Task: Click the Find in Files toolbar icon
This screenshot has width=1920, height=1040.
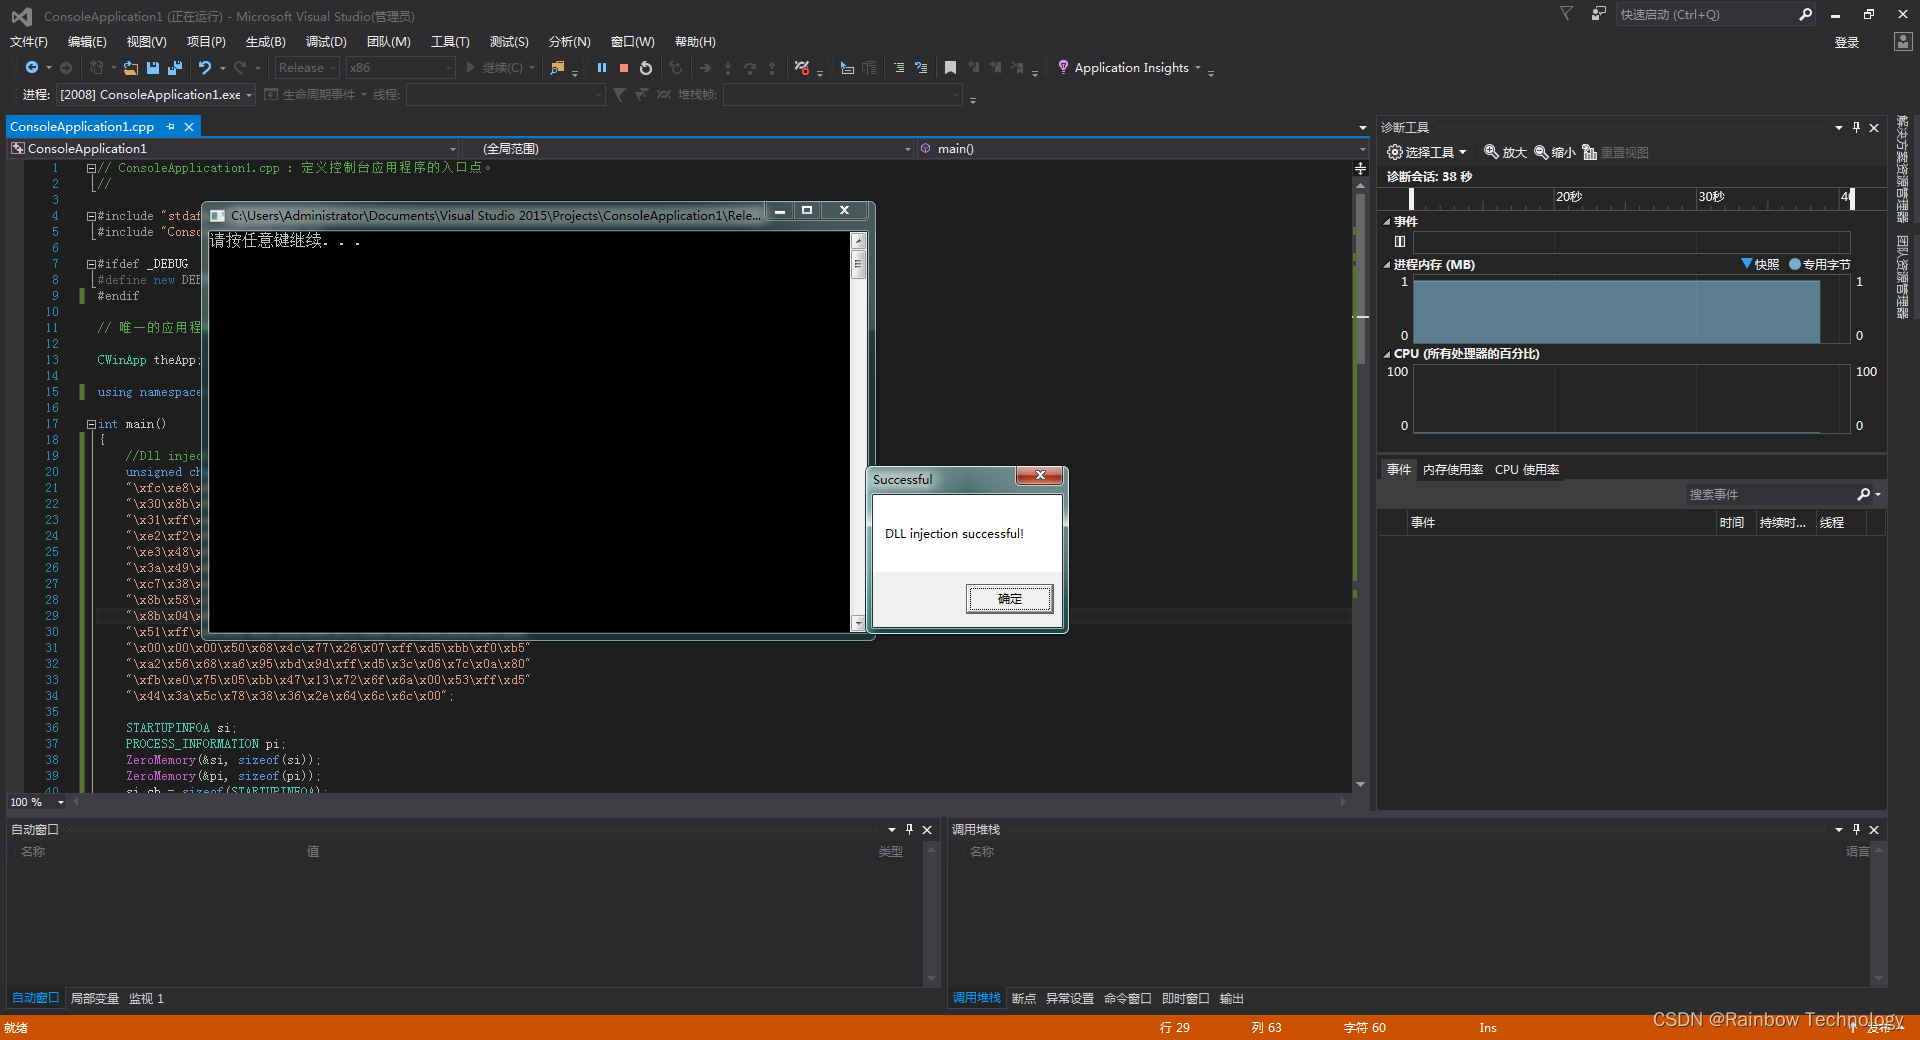Action: [x=558, y=68]
